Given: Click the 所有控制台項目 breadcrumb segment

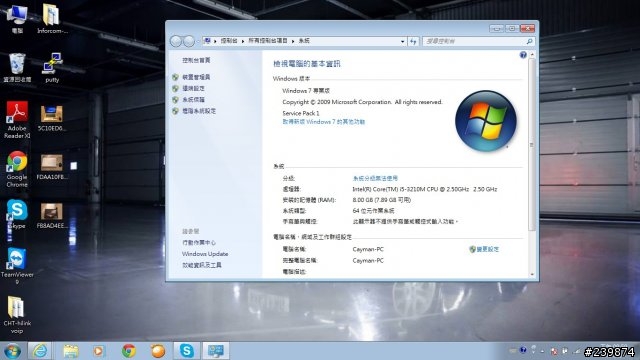Looking at the screenshot, I should tap(268, 41).
